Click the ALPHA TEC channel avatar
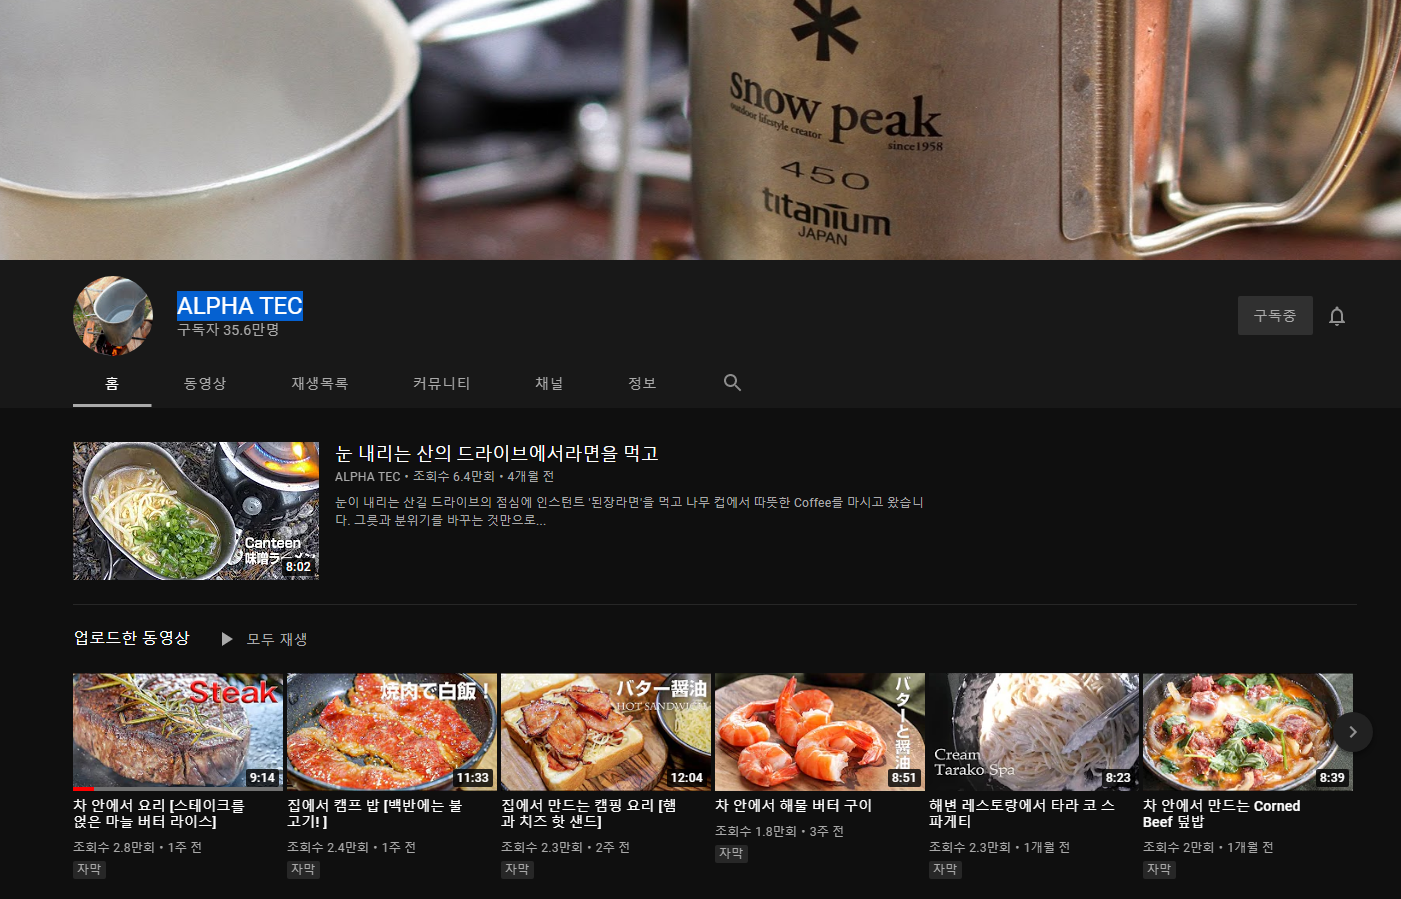The image size is (1401, 899). tap(113, 316)
